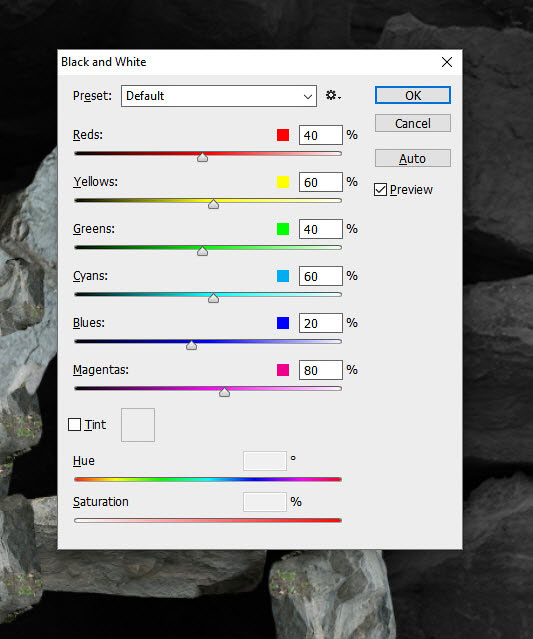Click the magenta swatch next to Magentas
The width and height of the screenshot is (533, 639).
283,370
